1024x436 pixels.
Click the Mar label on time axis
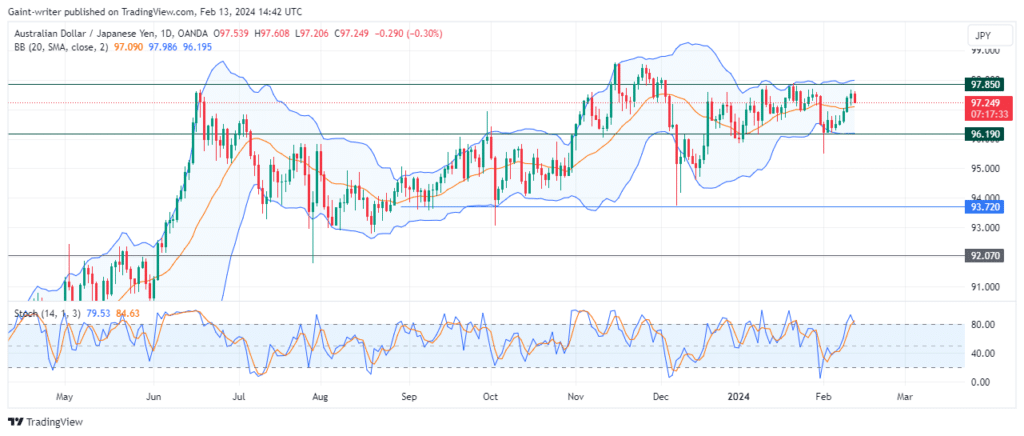pyautogui.click(x=904, y=396)
